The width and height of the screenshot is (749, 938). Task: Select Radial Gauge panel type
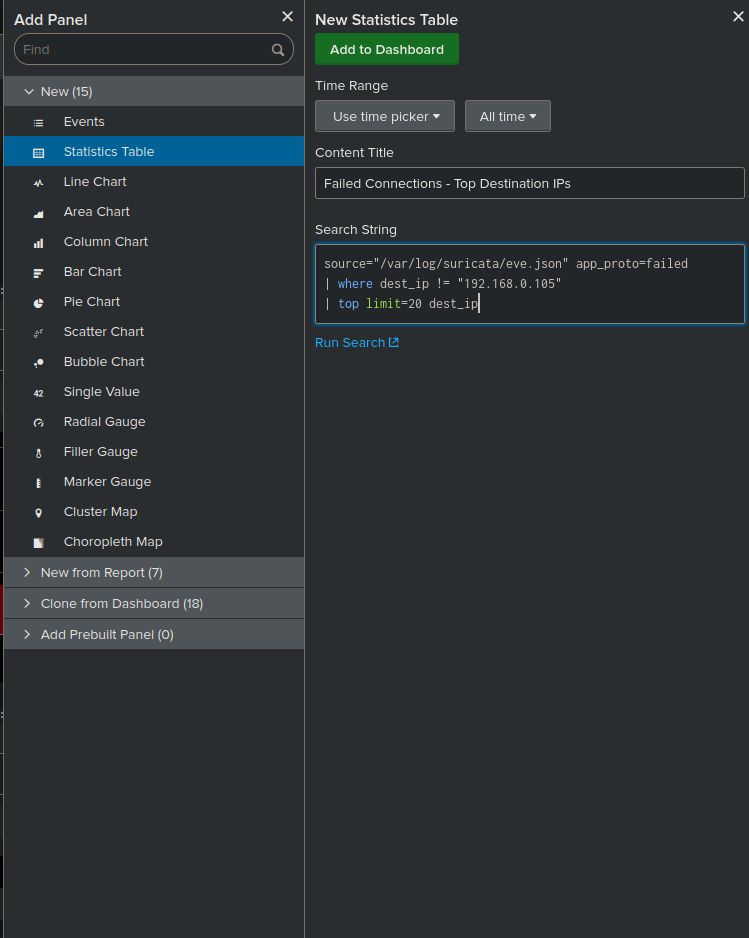click(x=154, y=422)
